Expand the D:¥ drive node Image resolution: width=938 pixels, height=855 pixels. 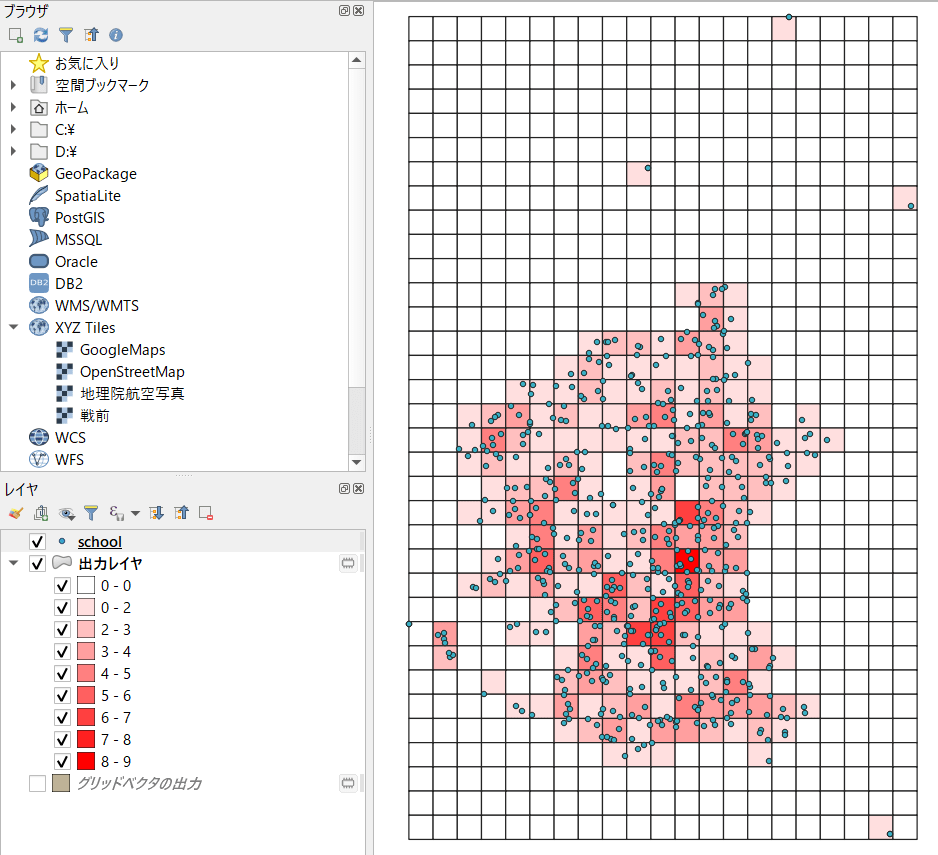click(13, 151)
